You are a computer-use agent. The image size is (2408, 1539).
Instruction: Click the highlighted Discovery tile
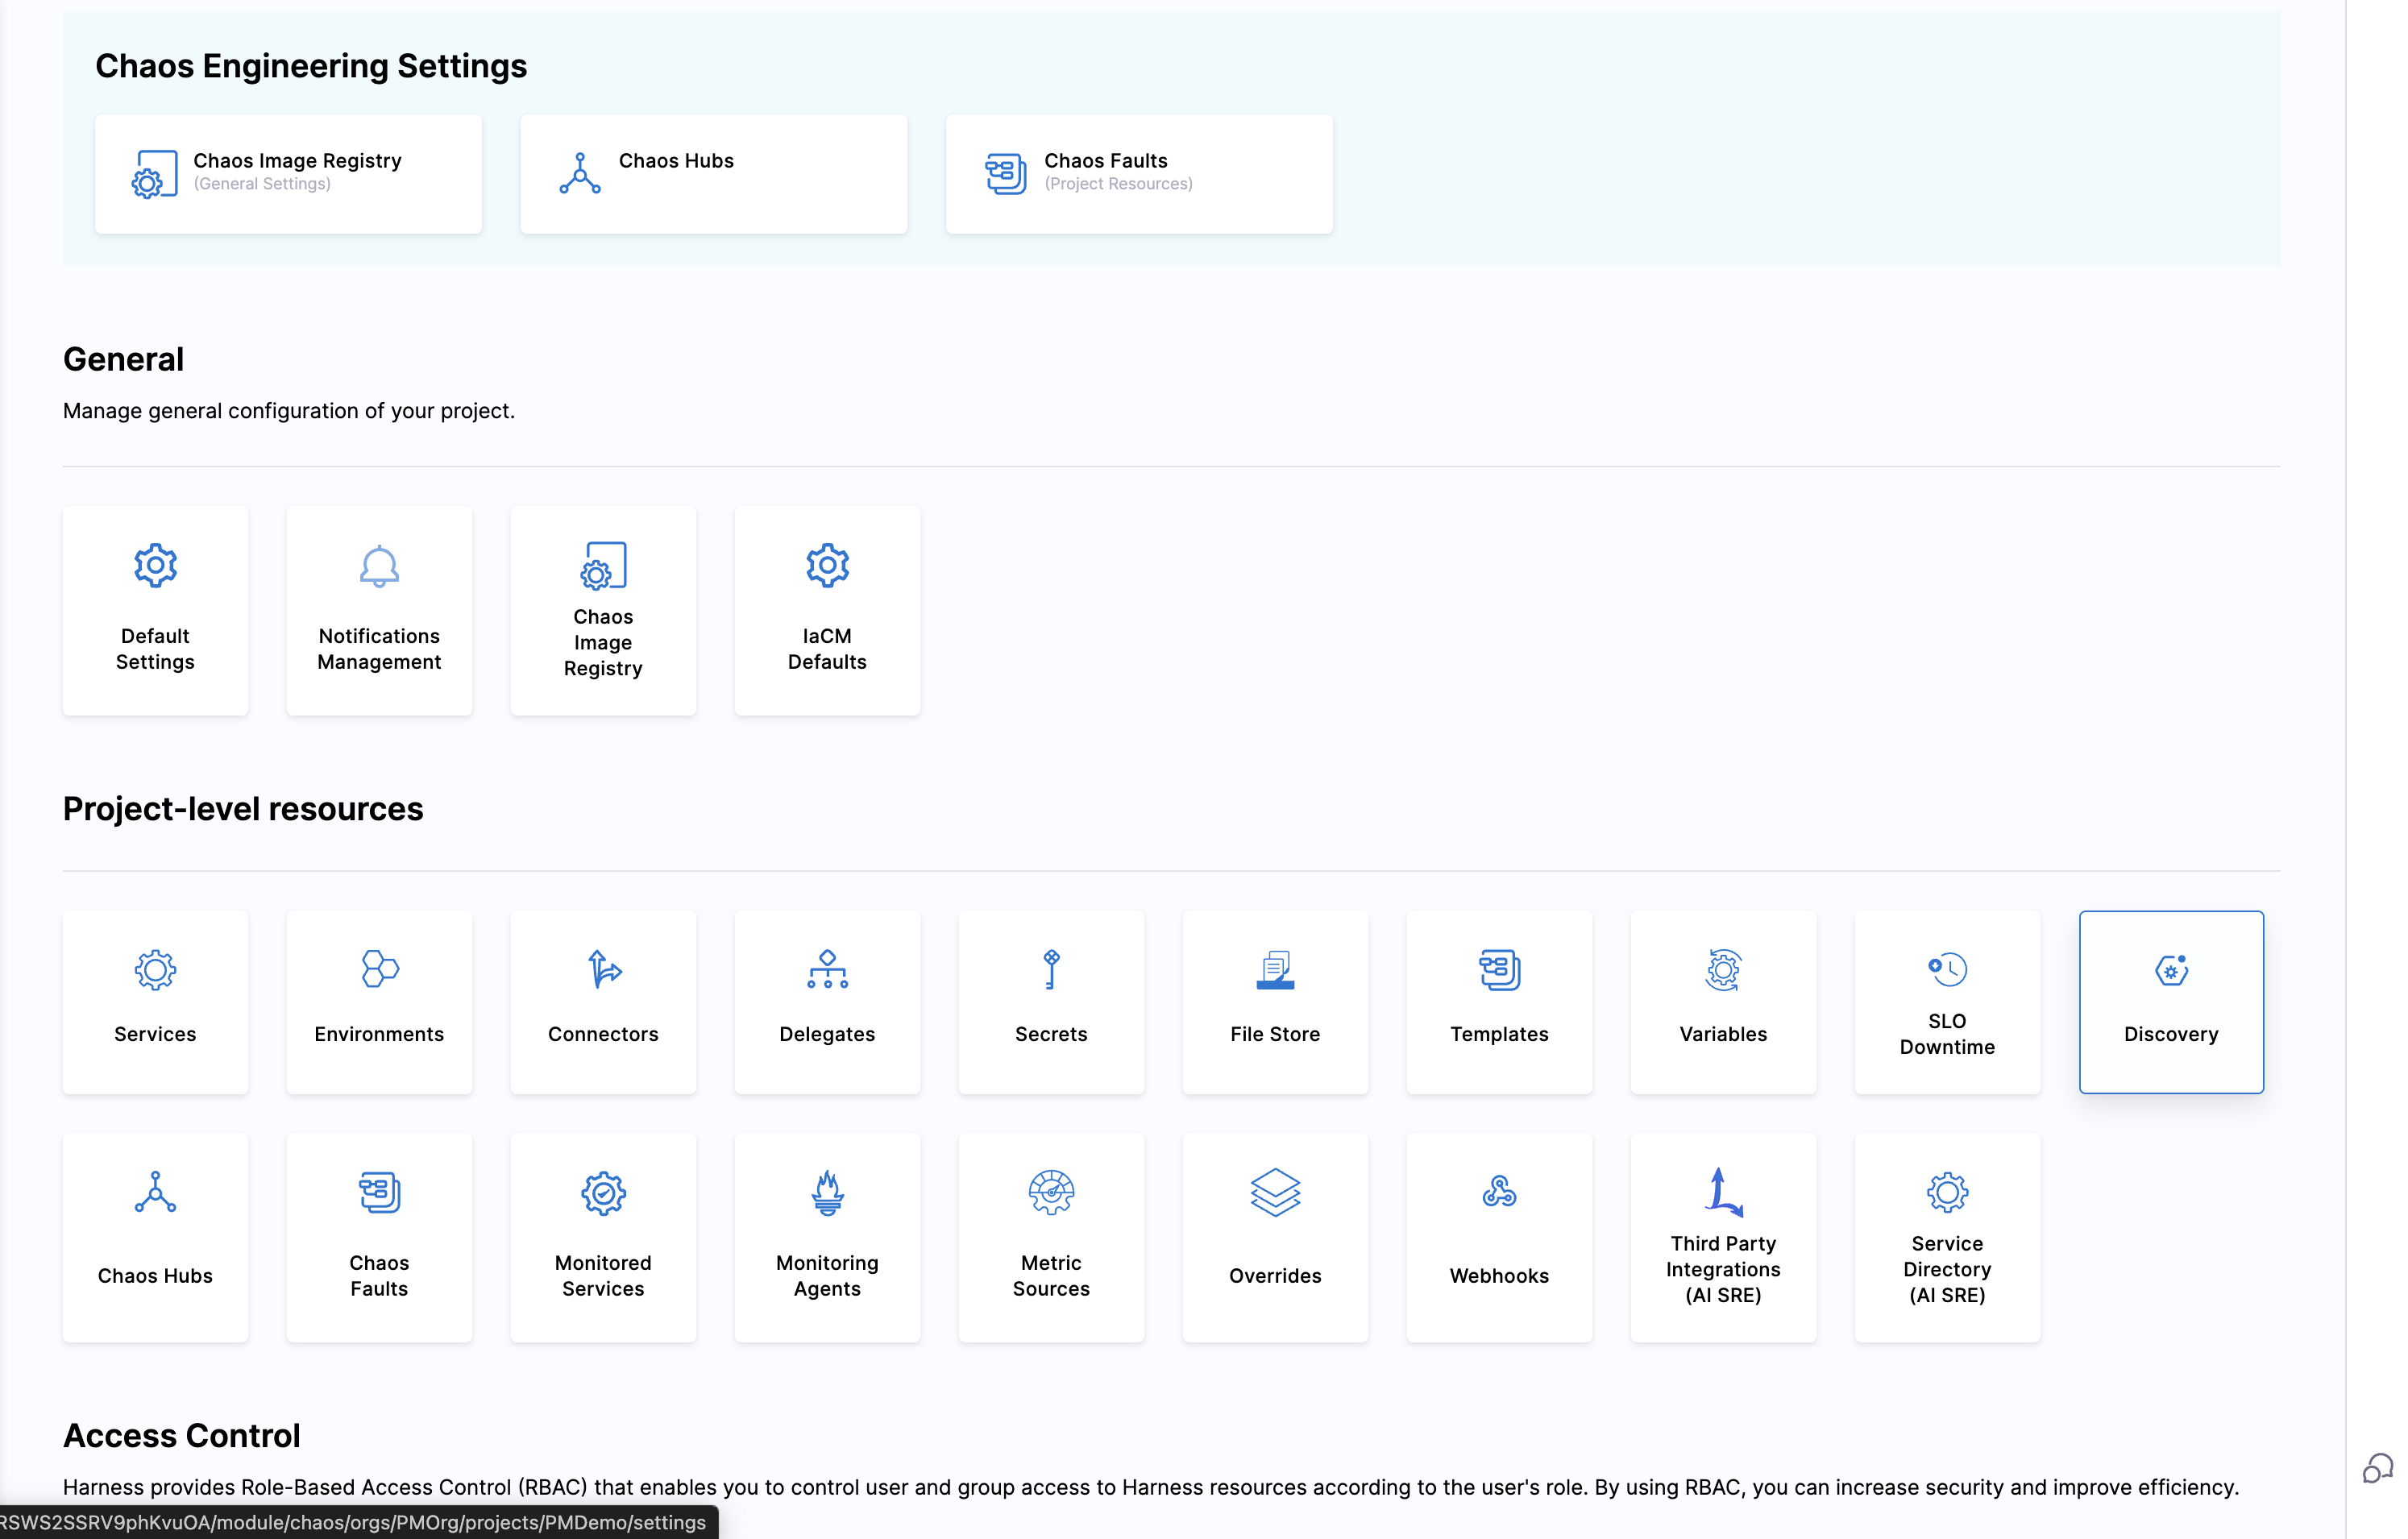(x=2171, y=1001)
